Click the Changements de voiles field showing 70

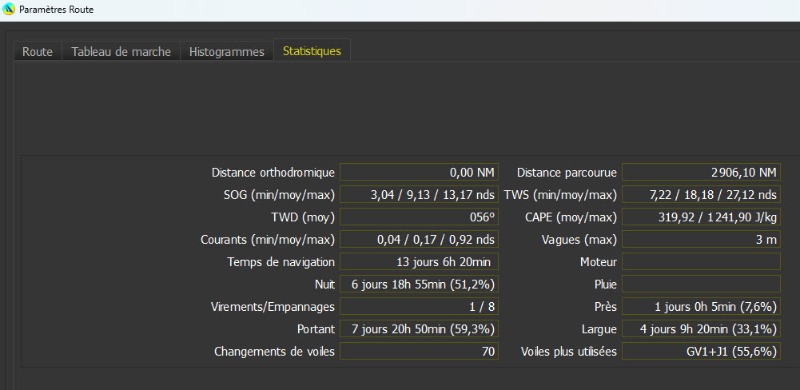point(419,351)
